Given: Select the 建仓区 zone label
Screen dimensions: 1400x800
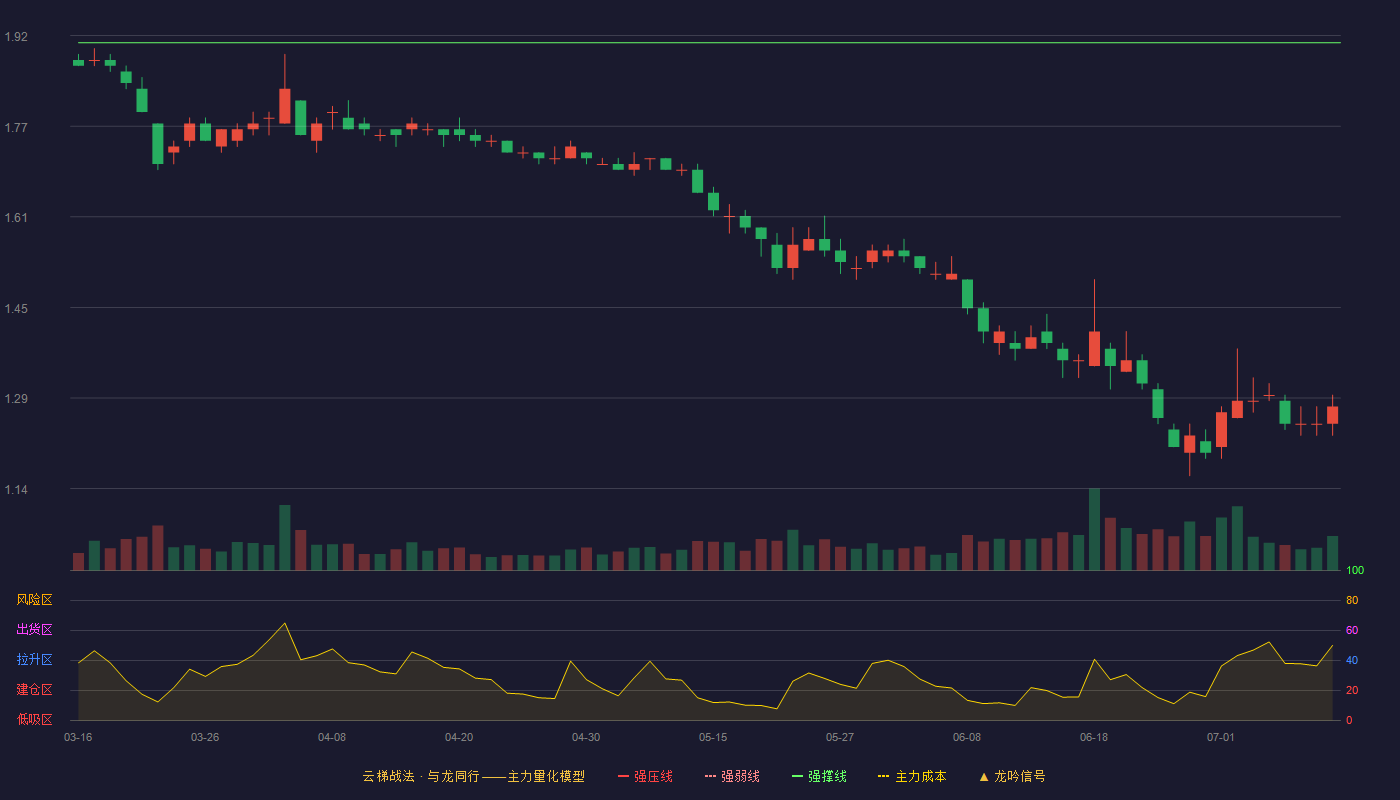Looking at the screenshot, I should 34,690.
